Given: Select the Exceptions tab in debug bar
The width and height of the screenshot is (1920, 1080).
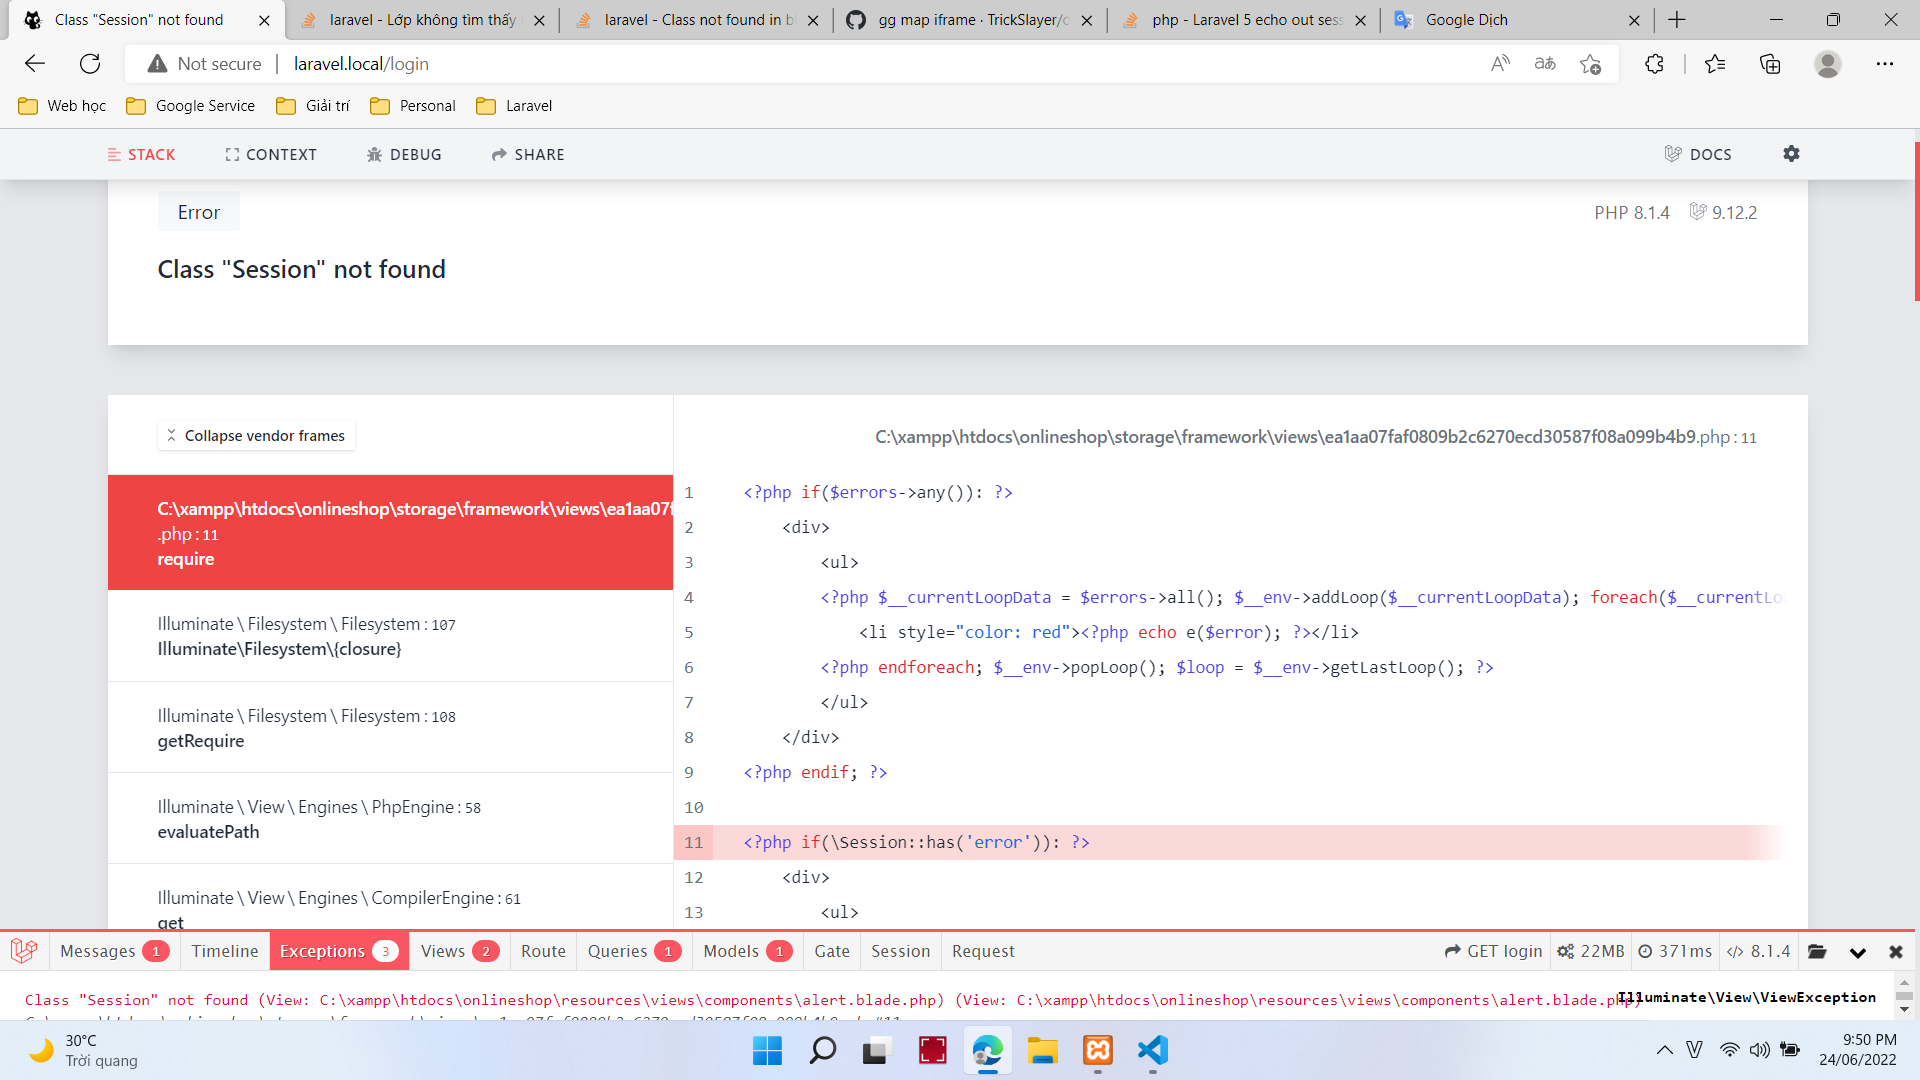Looking at the screenshot, I should click(323, 949).
